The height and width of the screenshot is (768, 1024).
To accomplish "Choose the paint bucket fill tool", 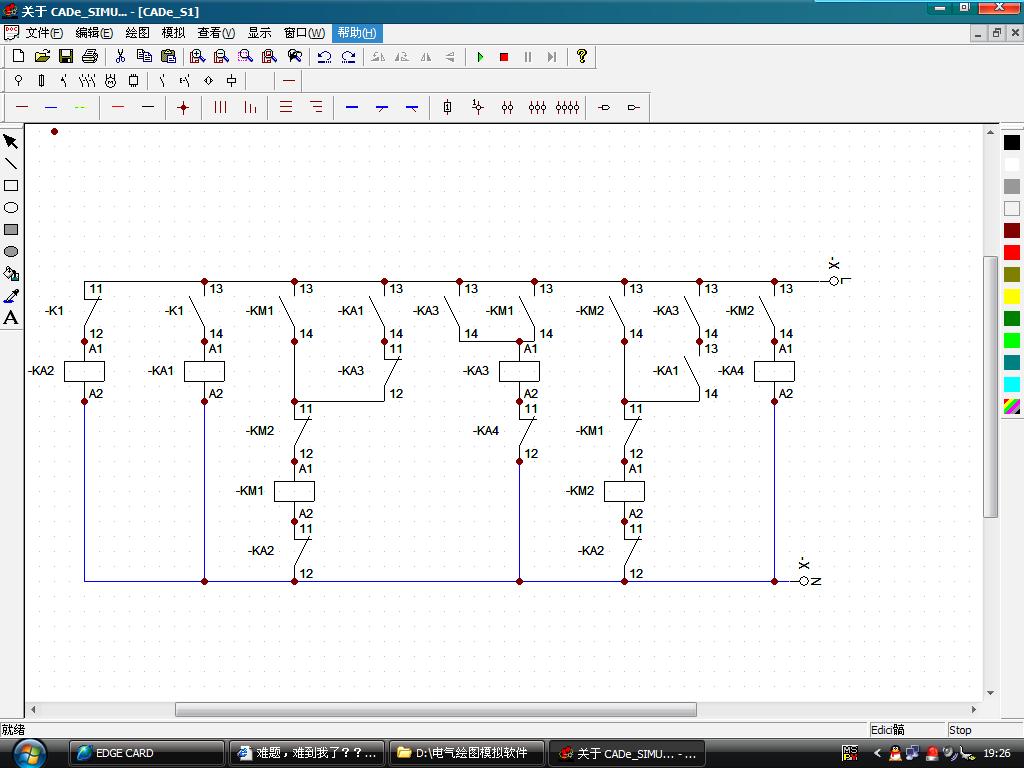I will point(11,274).
